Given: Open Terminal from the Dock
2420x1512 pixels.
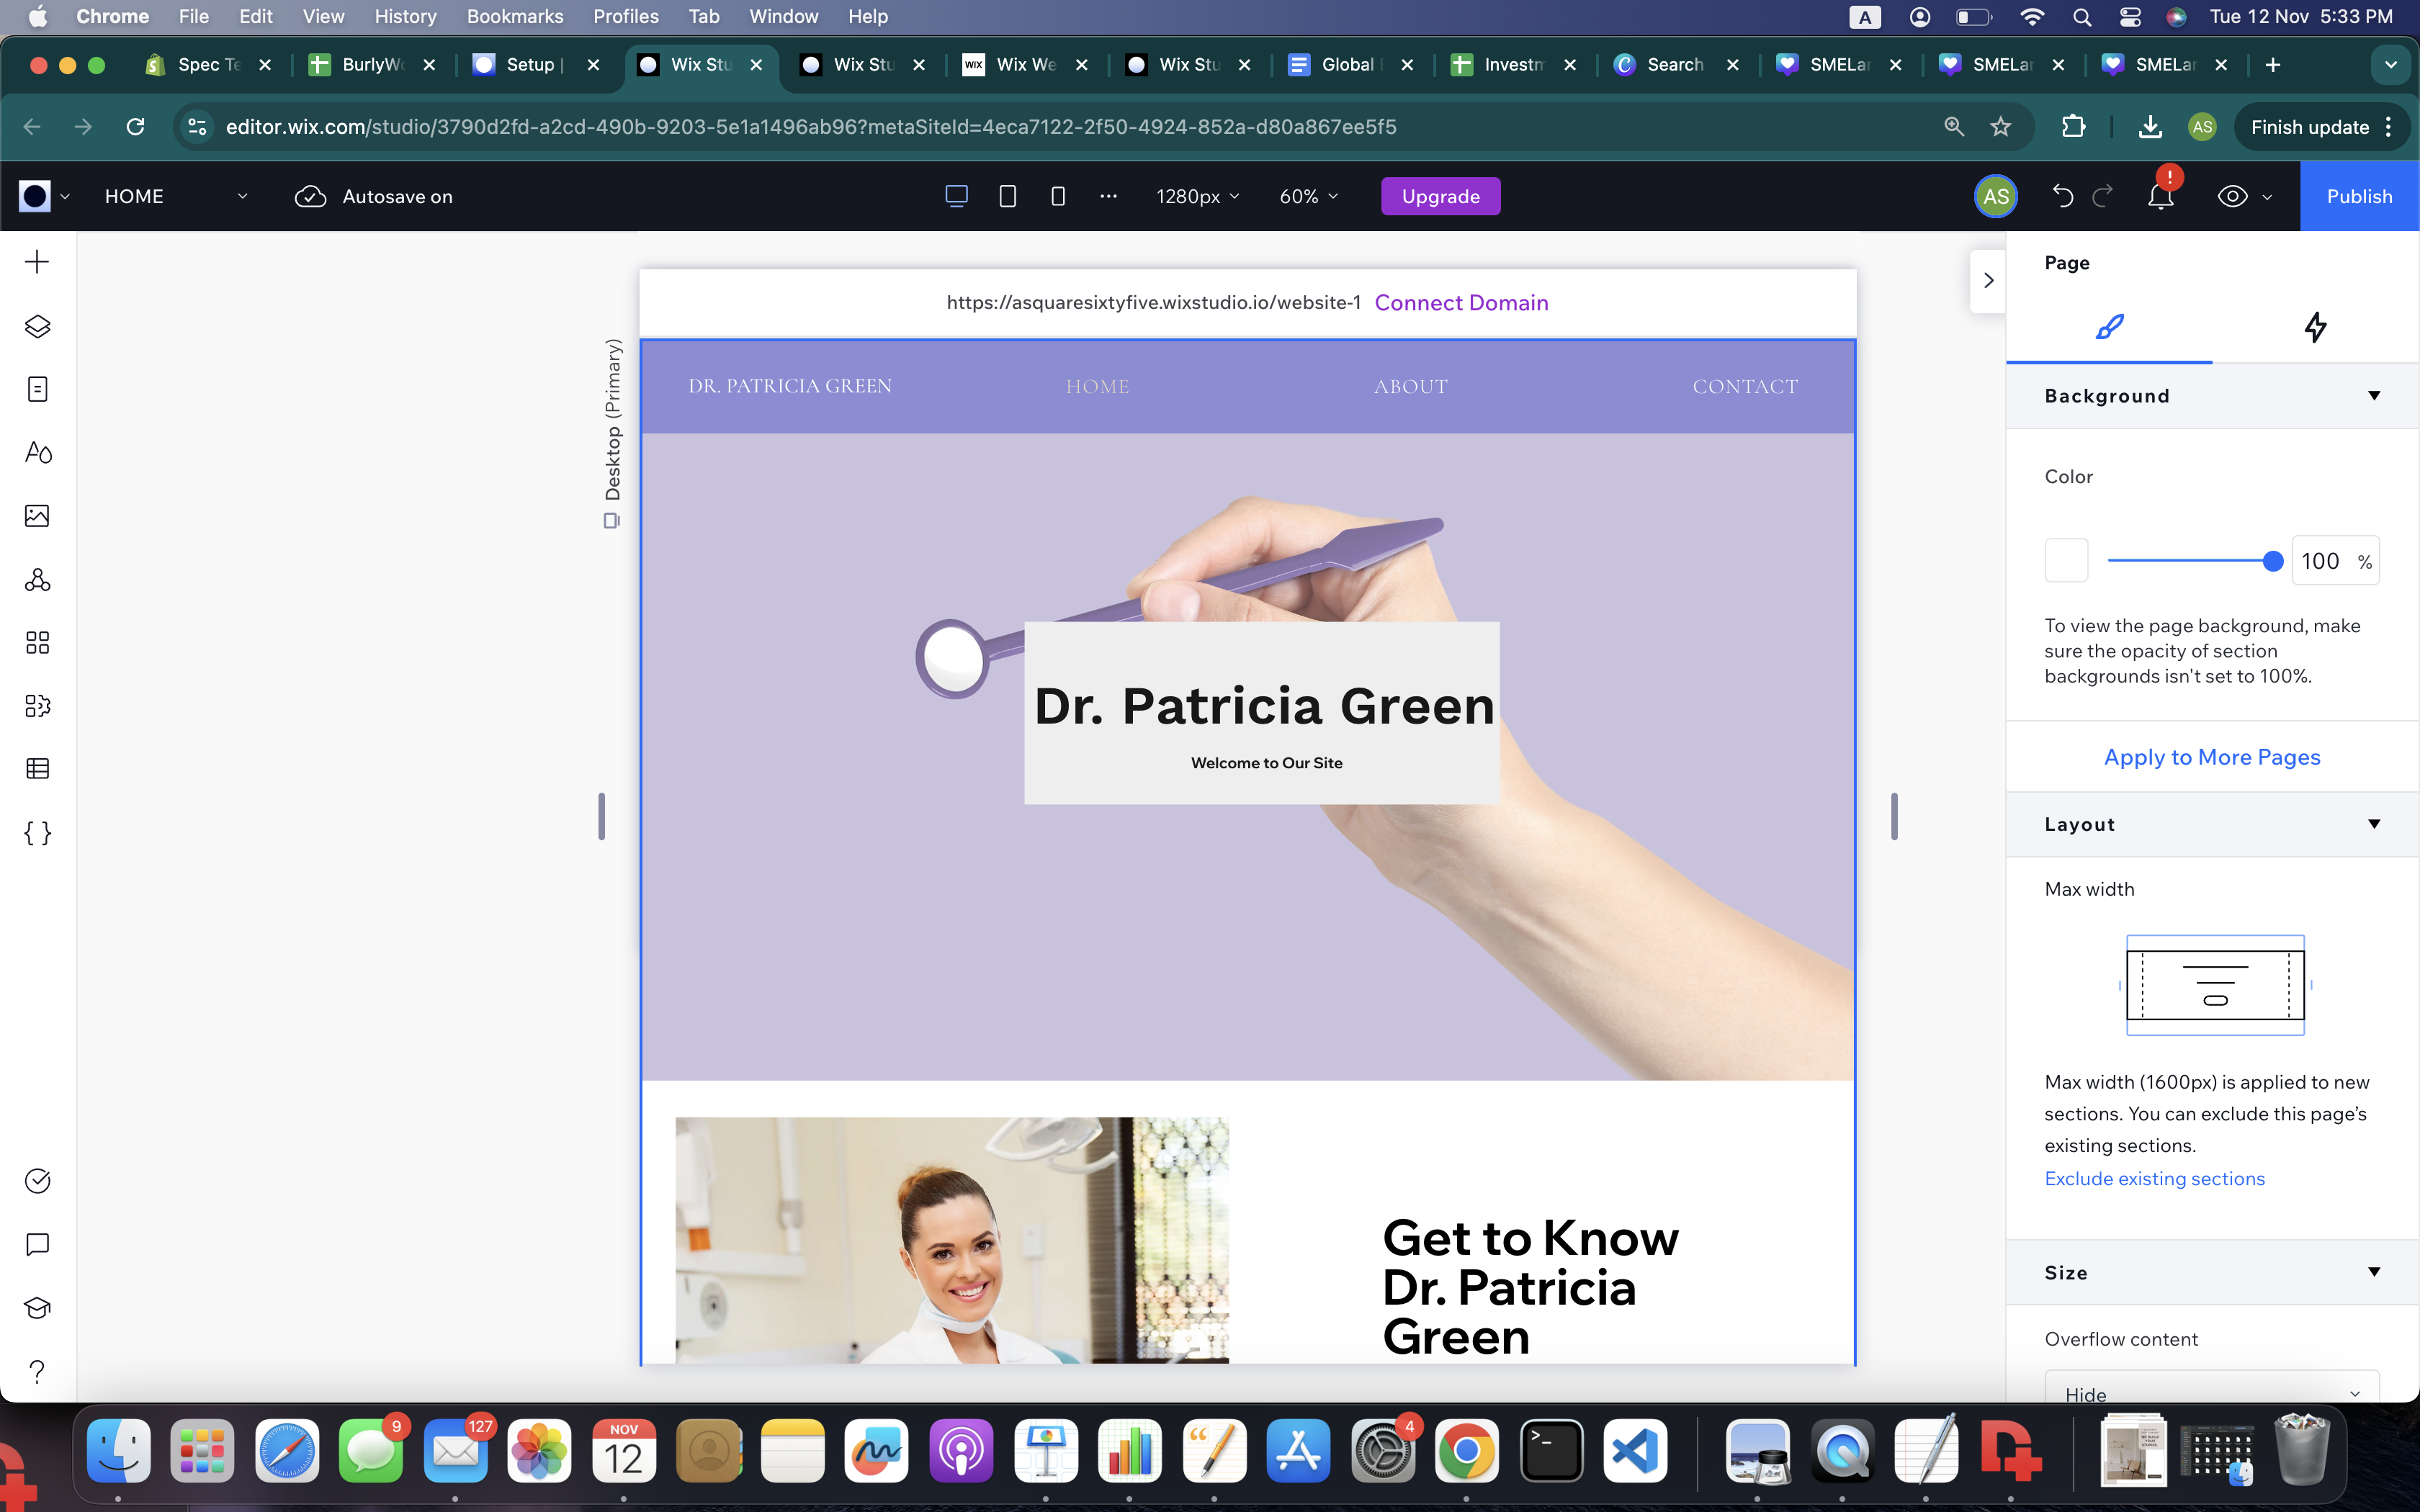Looking at the screenshot, I should click(1551, 1450).
